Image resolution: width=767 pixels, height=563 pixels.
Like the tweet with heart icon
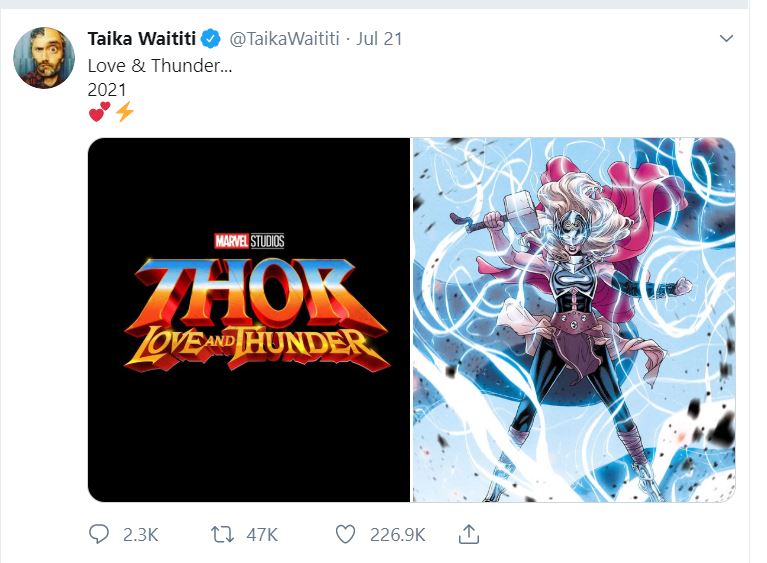click(345, 535)
